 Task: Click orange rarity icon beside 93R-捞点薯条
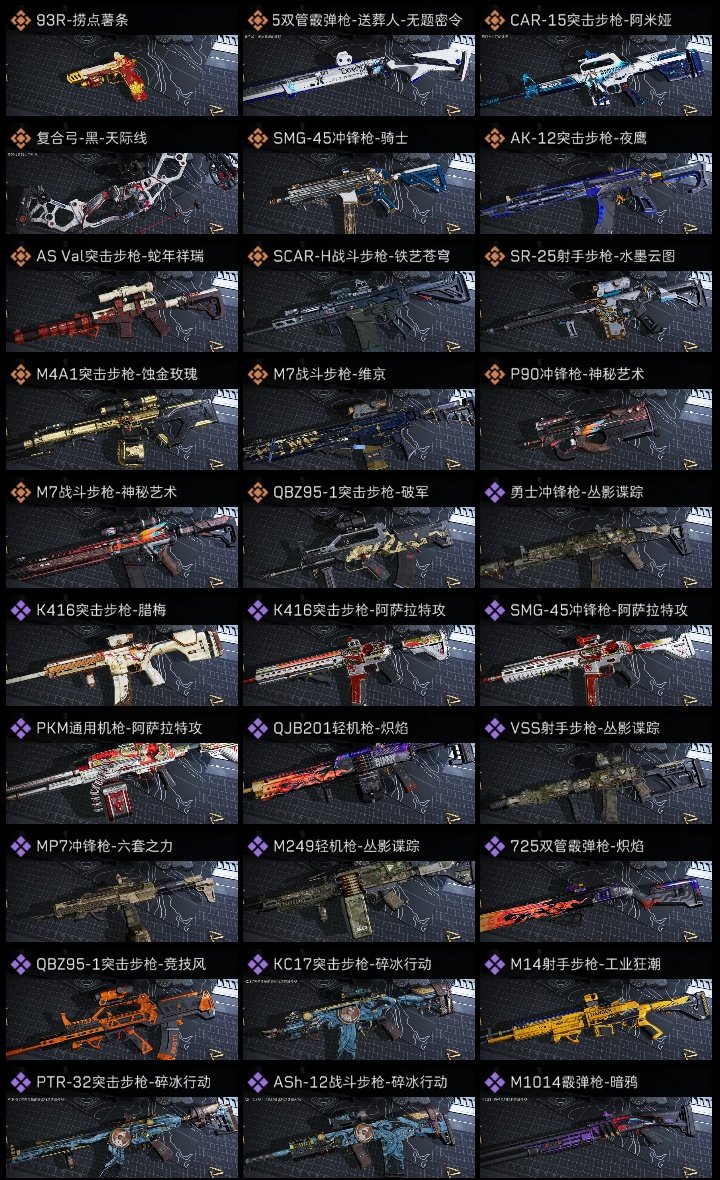coord(20,20)
